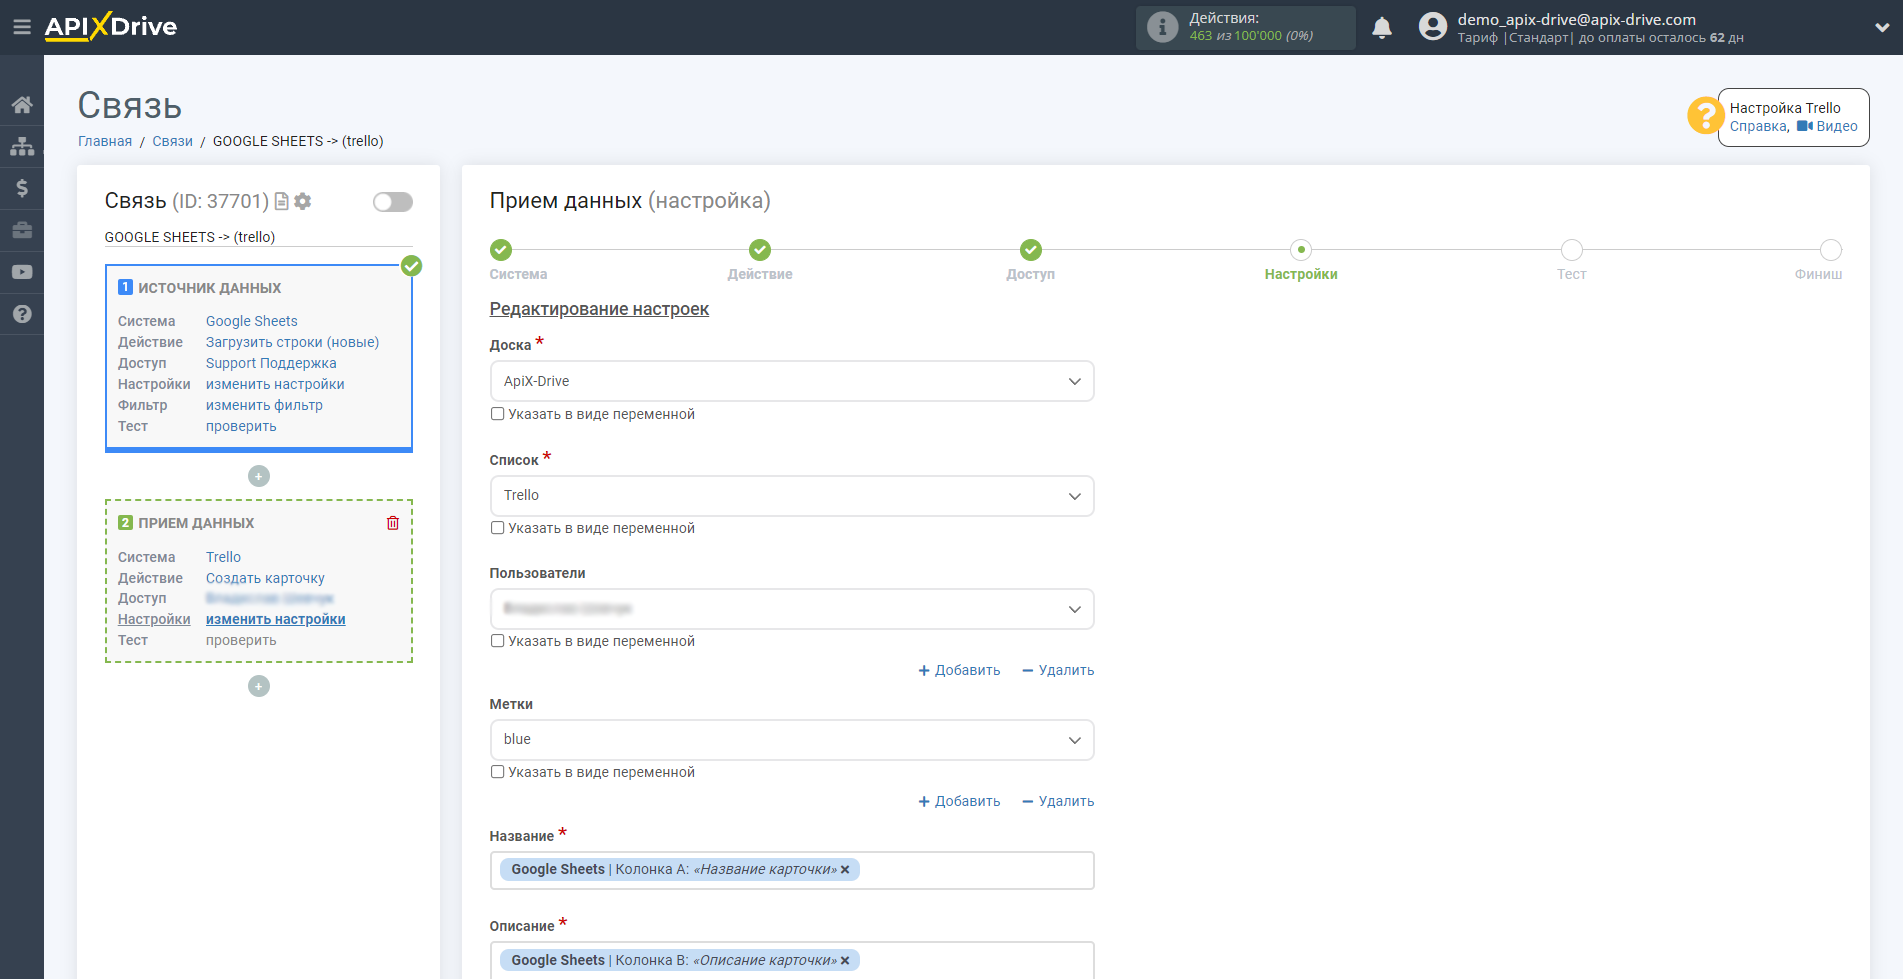The image size is (1903, 979).
Task: Remove the Google Sheets Колонка A tag
Action: 845,870
